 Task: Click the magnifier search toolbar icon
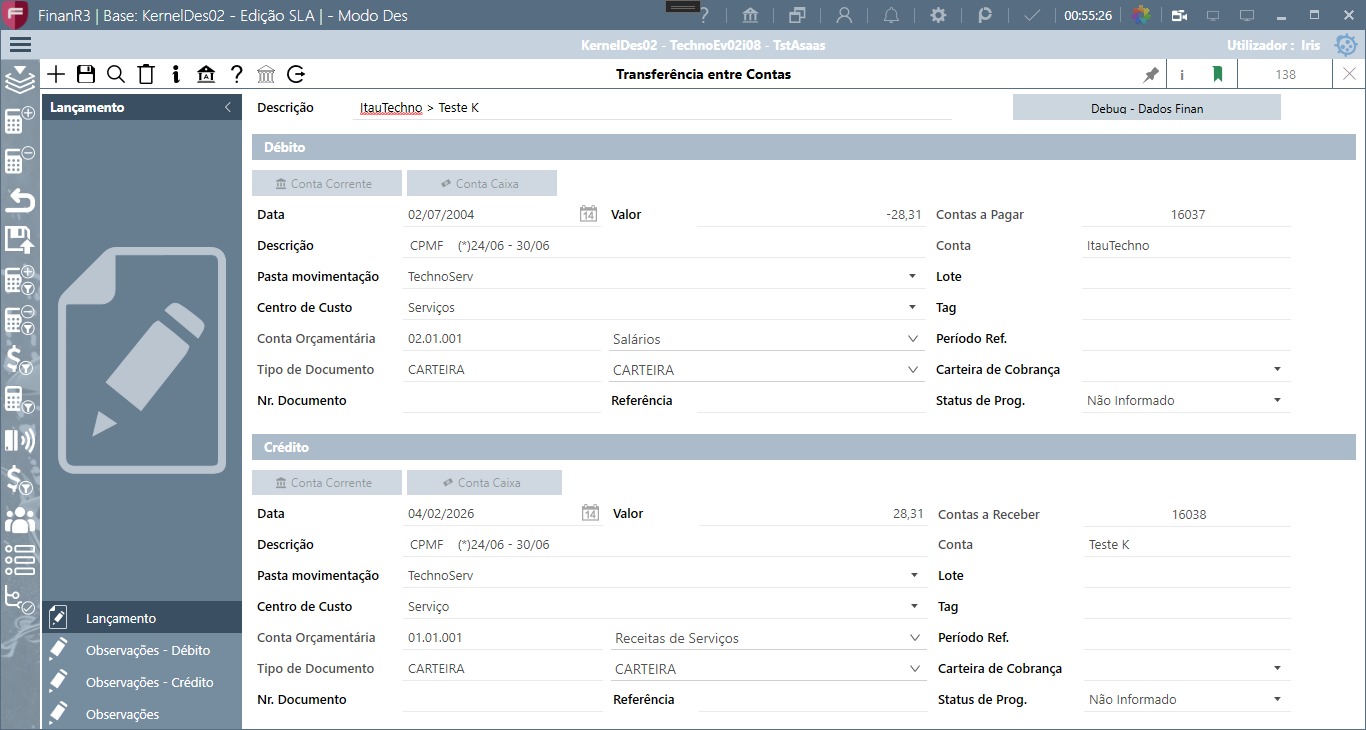(x=116, y=74)
